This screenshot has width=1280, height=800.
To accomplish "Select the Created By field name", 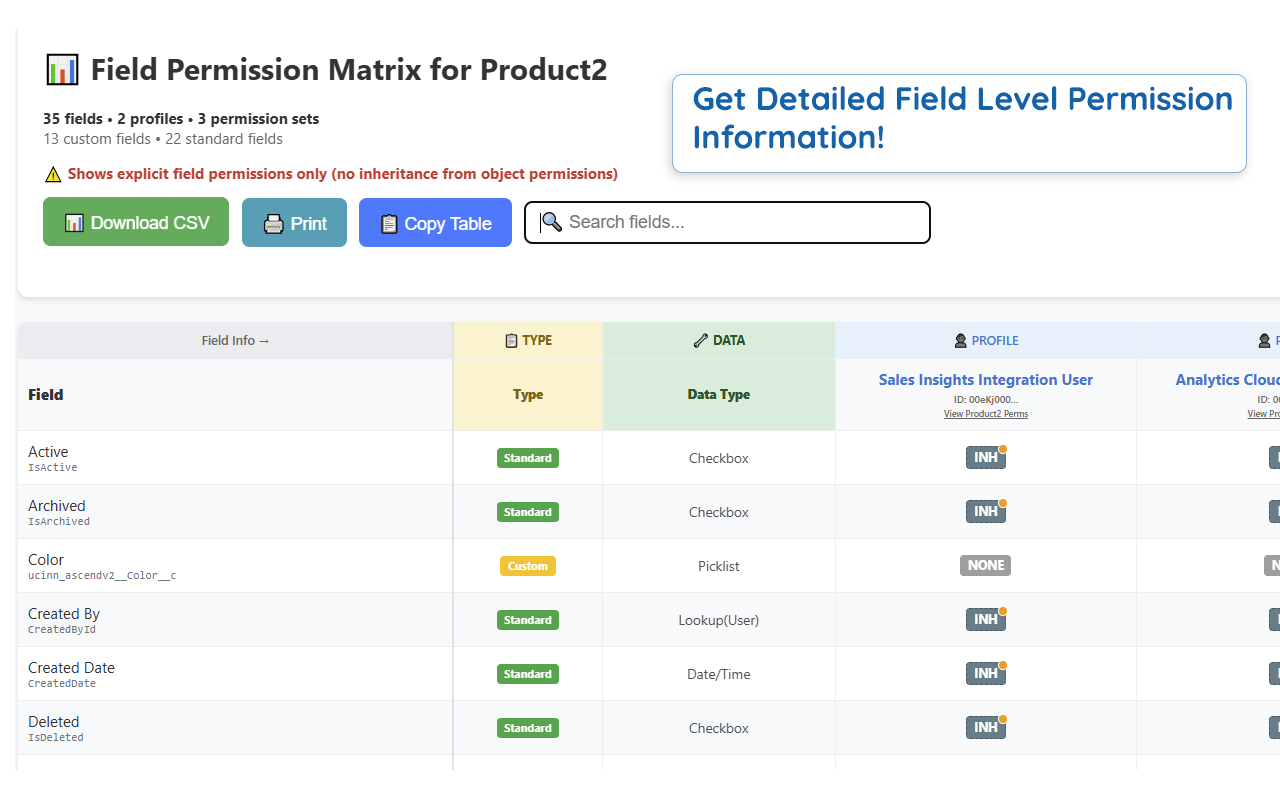I will (64, 614).
